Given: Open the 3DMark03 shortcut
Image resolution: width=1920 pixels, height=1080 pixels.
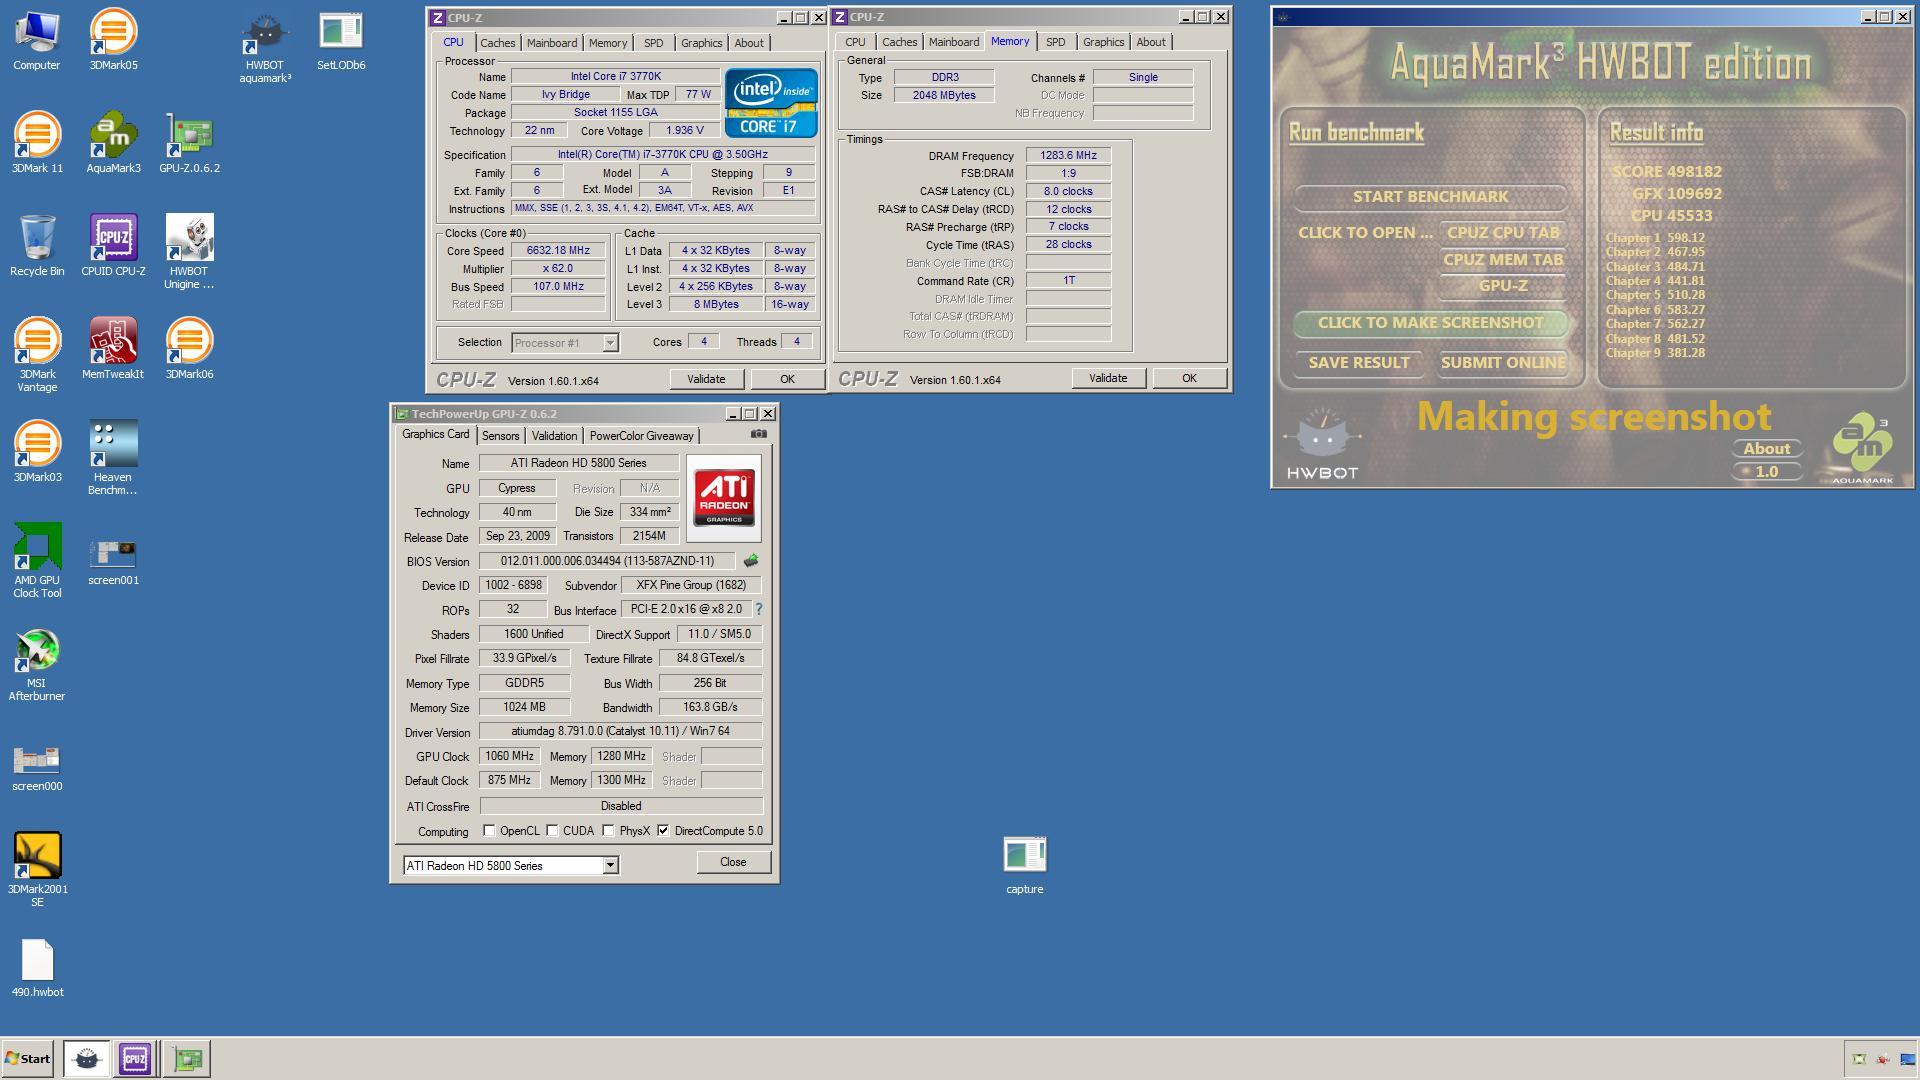Looking at the screenshot, I should pos(37,452).
